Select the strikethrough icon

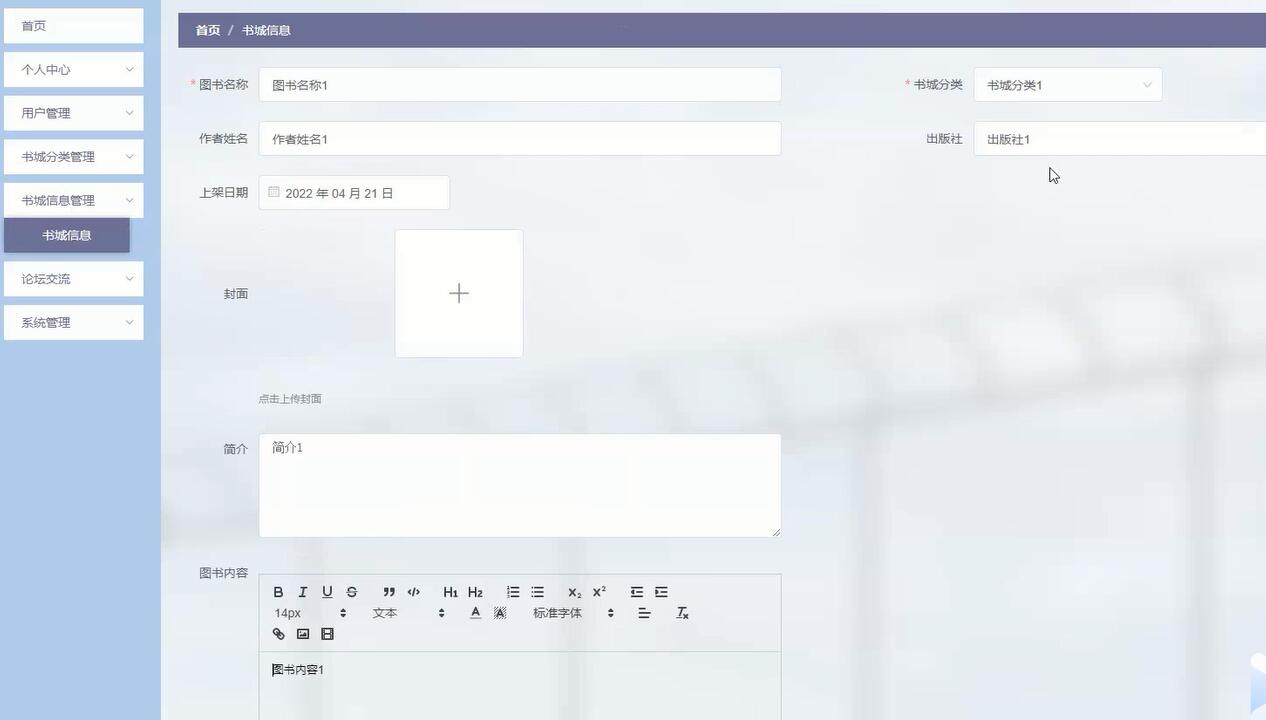point(351,591)
